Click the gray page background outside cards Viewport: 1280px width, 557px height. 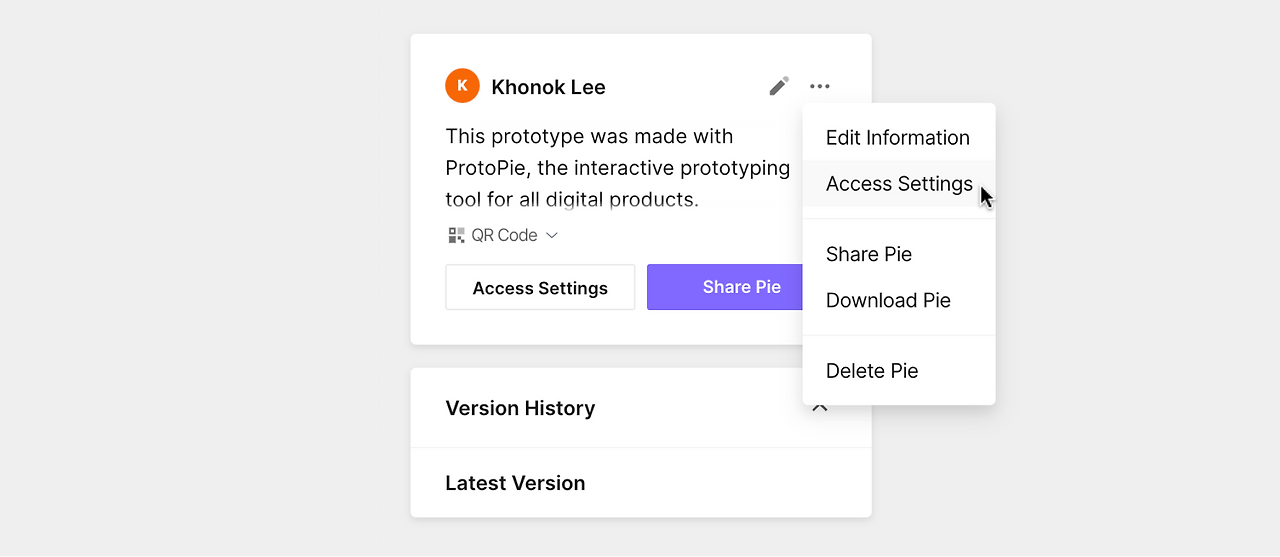(200, 300)
